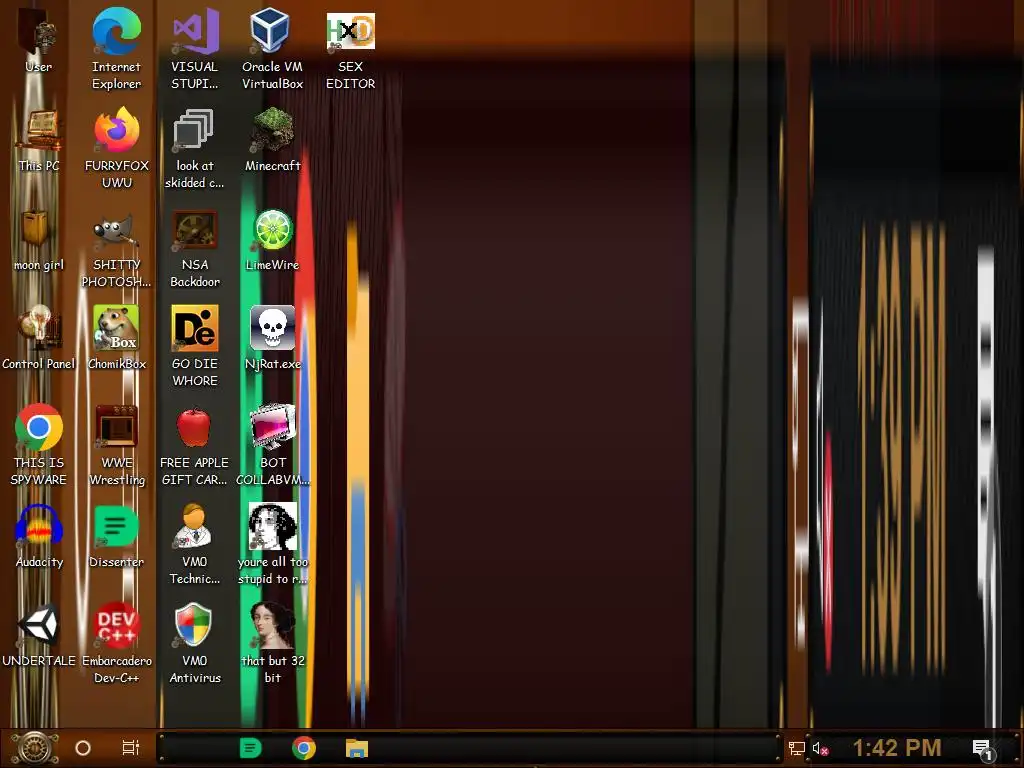Open the moon girl folder icon

39,240
